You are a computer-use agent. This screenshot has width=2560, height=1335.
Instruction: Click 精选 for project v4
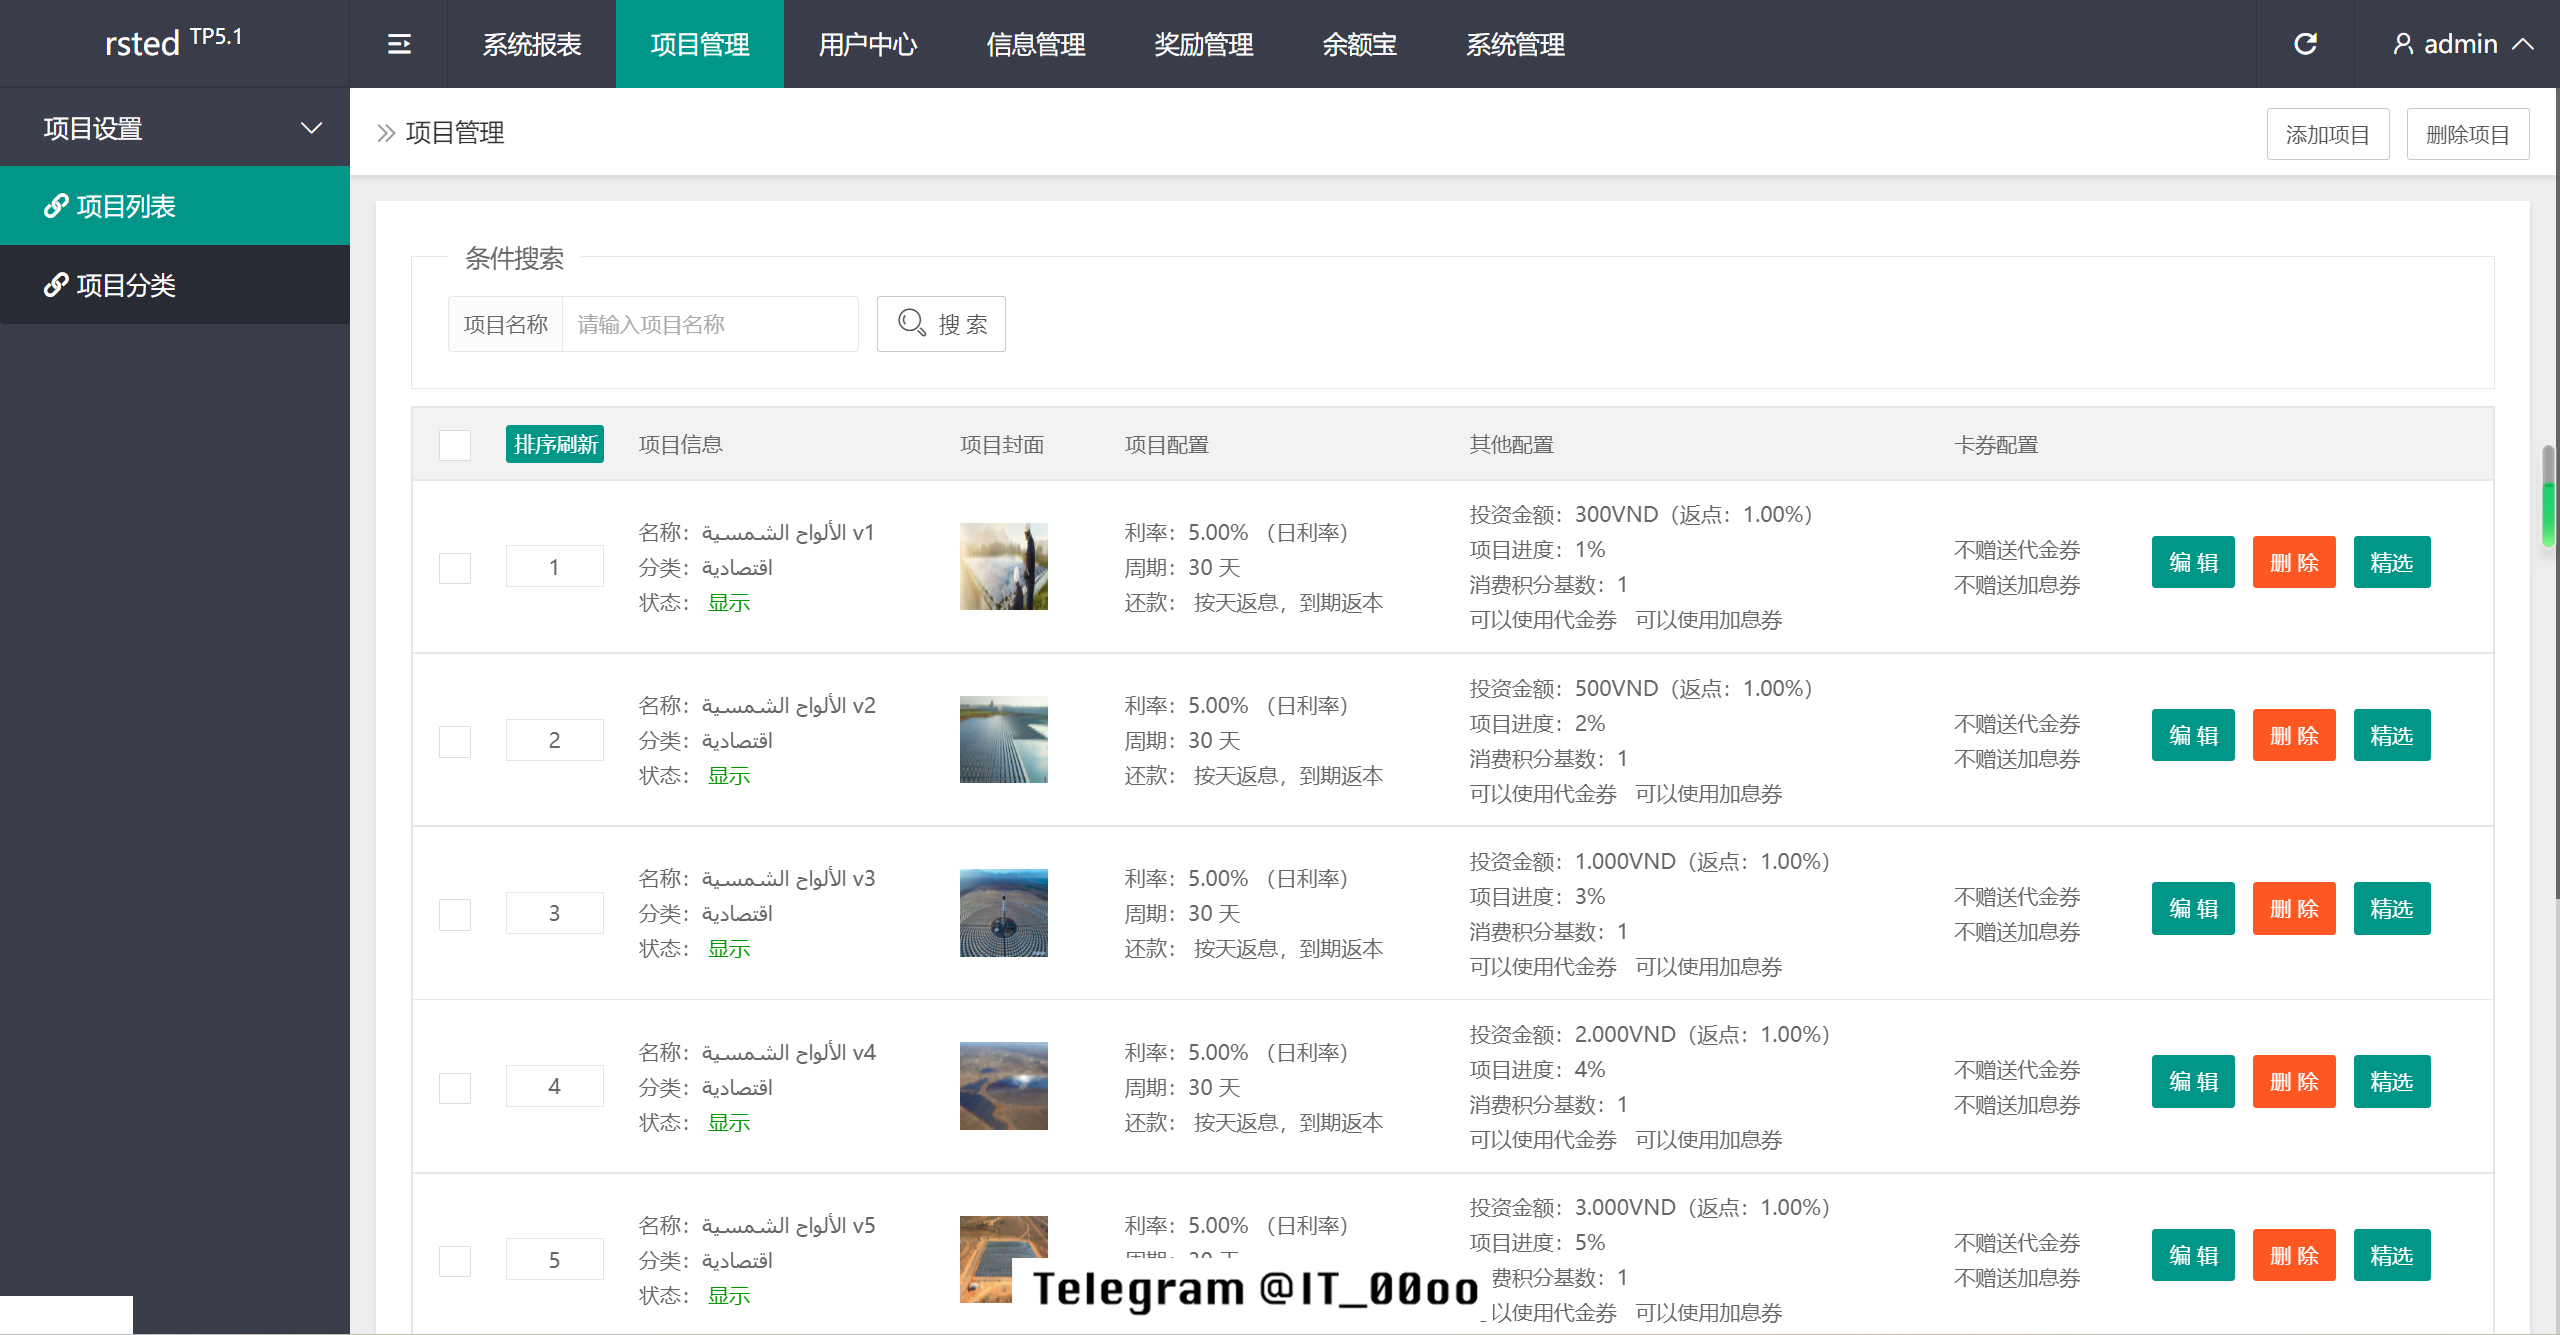coord(2392,1081)
